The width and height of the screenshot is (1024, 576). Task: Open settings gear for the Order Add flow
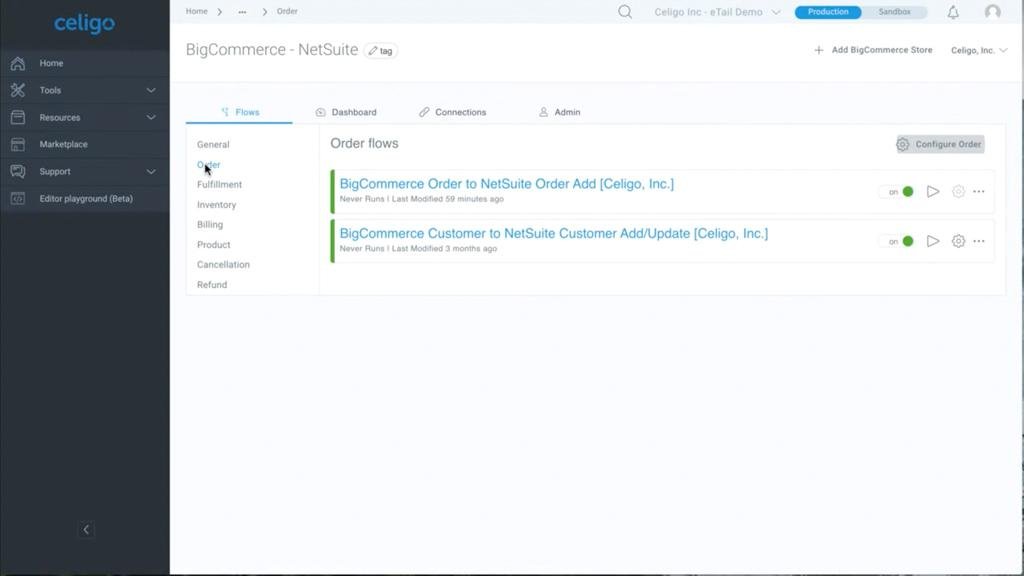coord(958,191)
